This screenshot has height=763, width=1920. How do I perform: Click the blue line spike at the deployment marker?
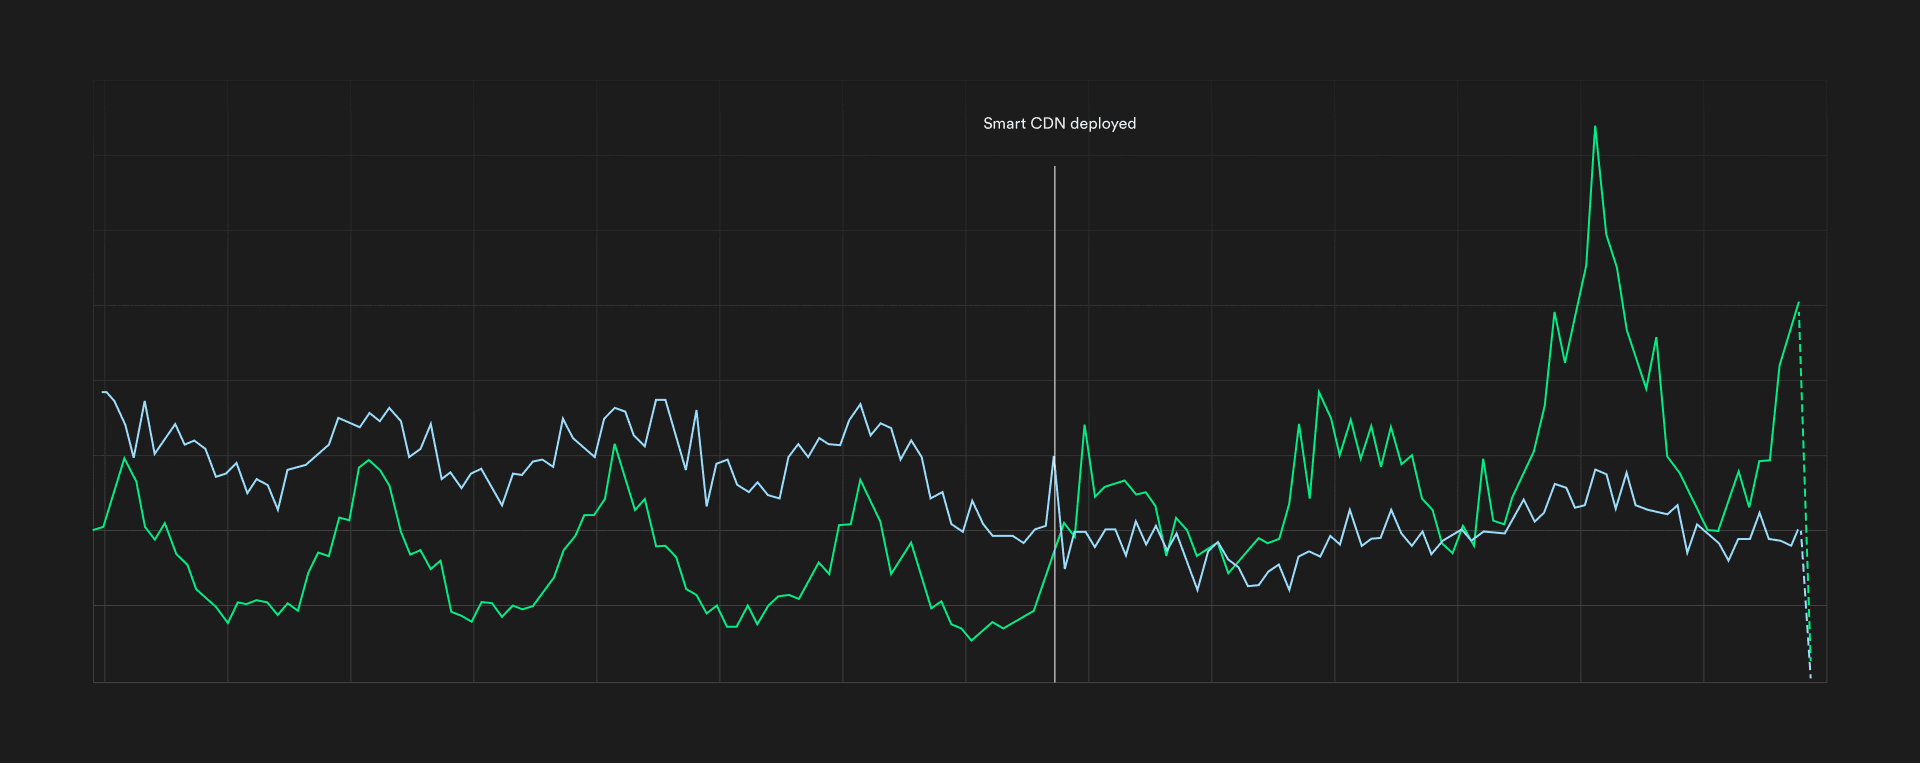pos(1053,457)
